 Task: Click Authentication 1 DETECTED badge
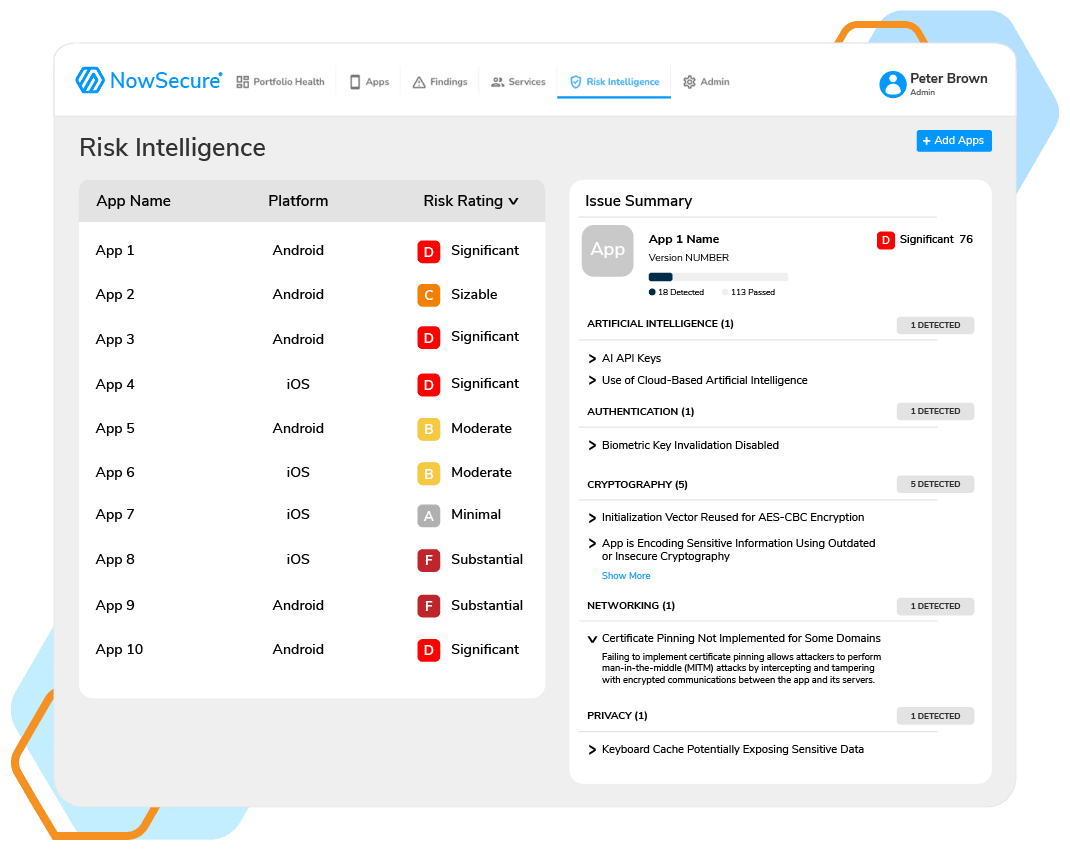935,411
